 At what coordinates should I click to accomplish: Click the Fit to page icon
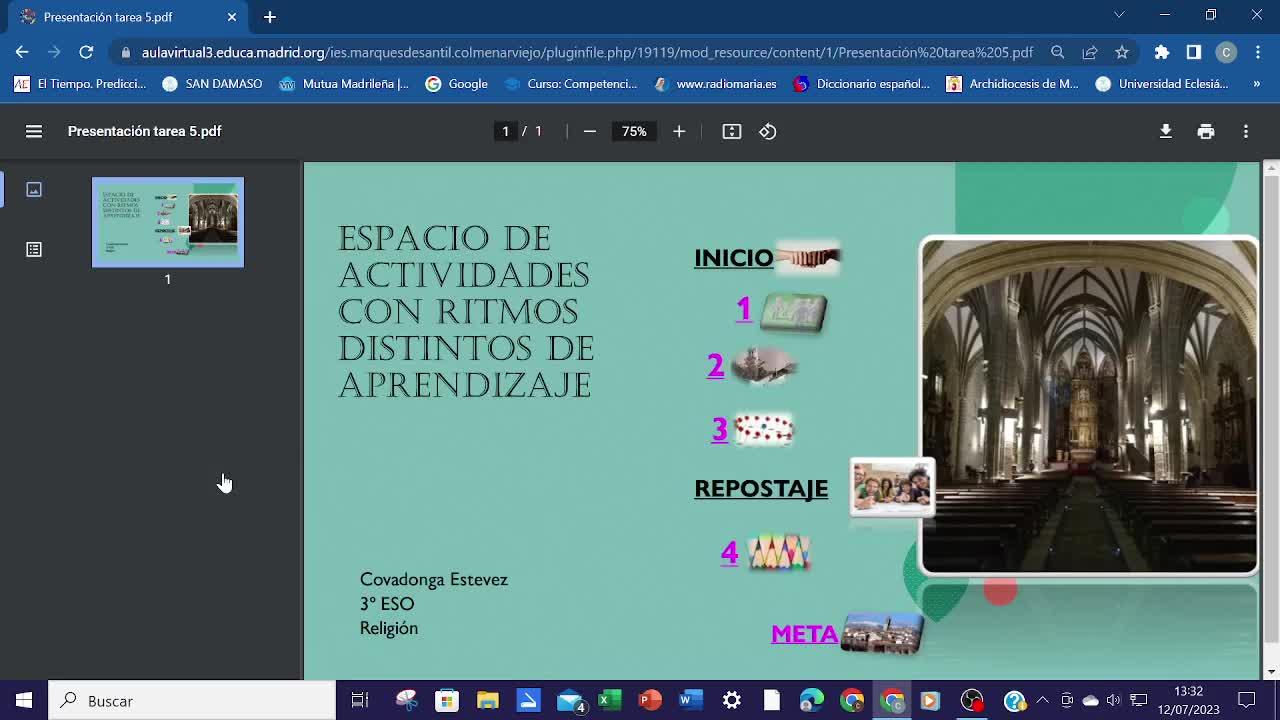(732, 131)
